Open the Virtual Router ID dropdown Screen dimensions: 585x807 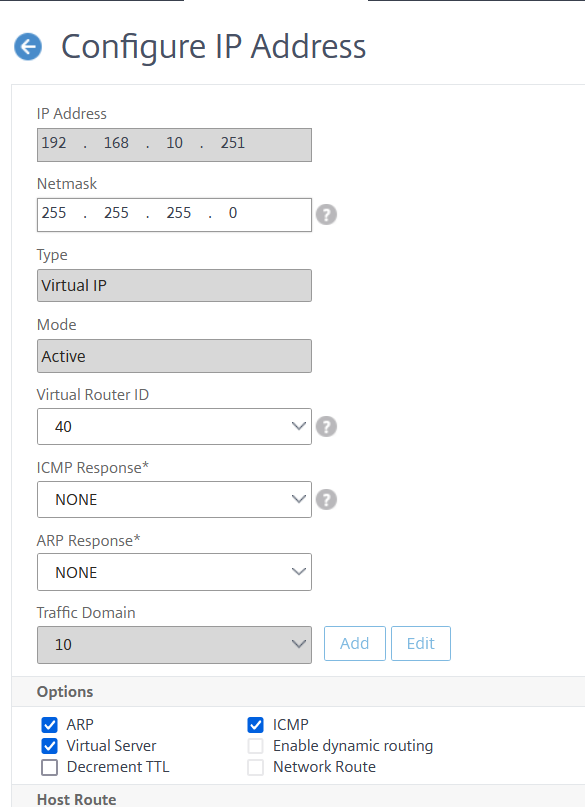pos(174,427)
